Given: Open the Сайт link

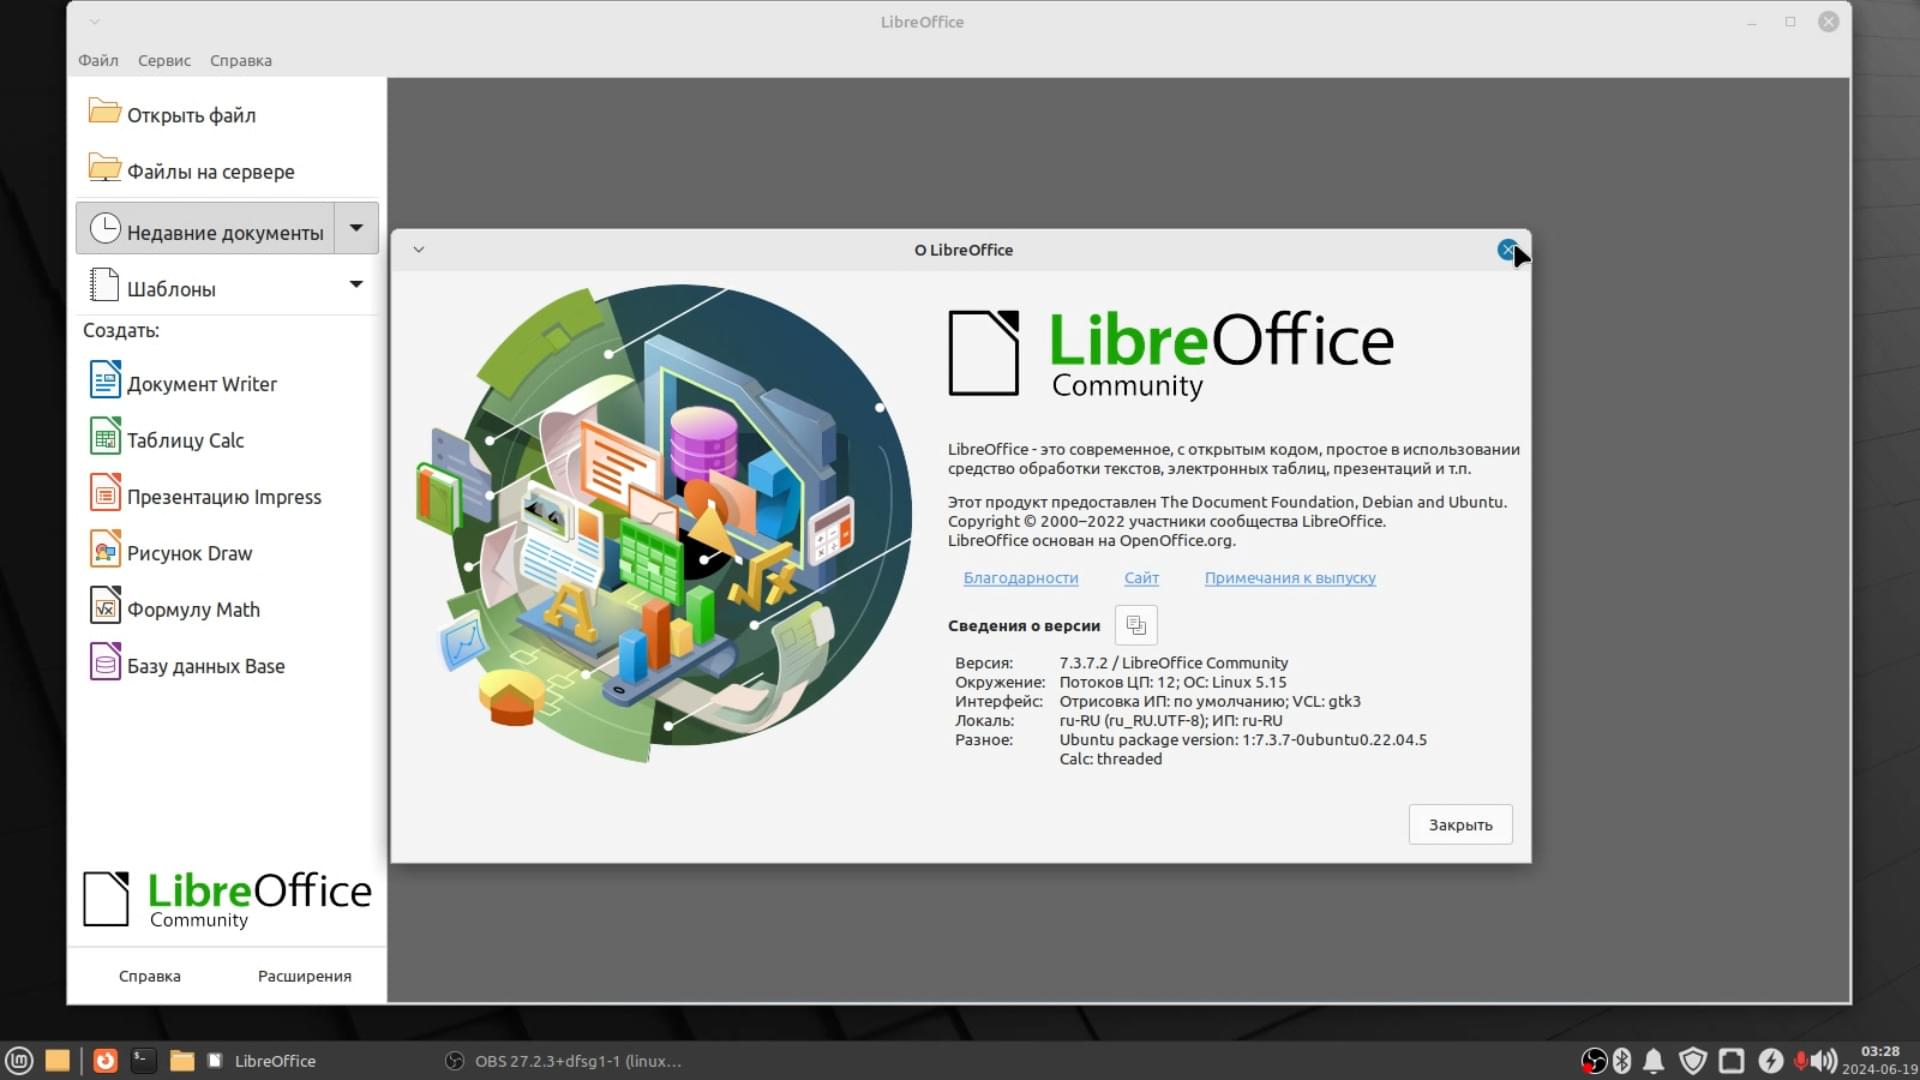Looking at the screenshot, I should (1141, 578).
